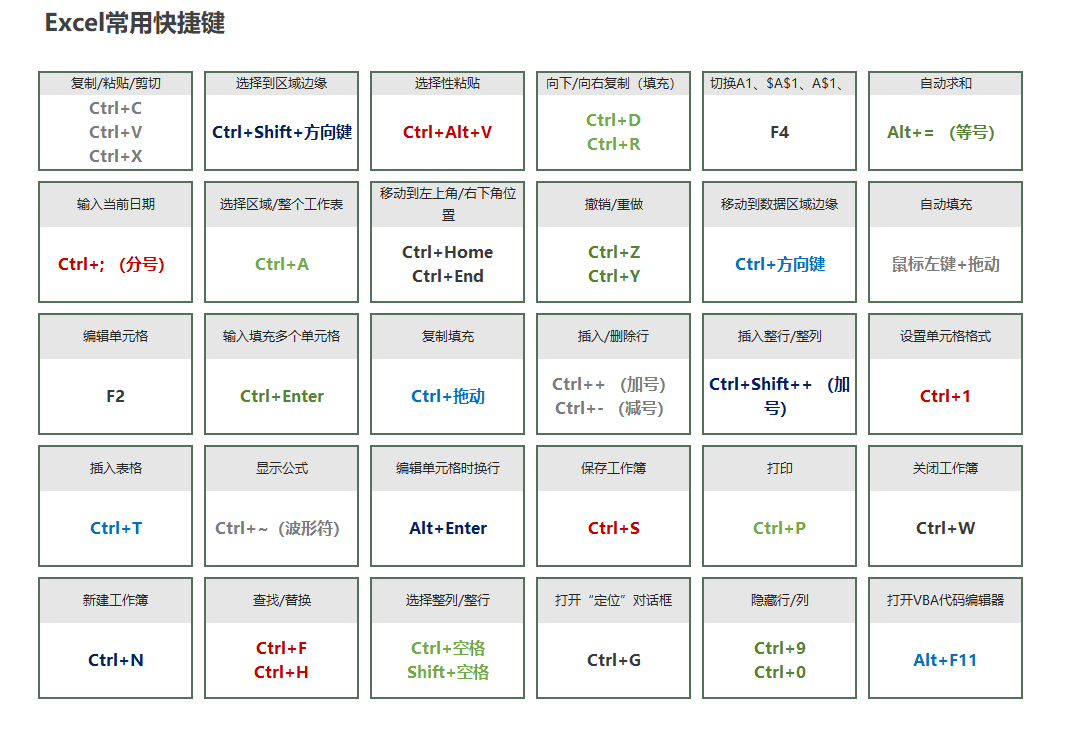
Task: Click the '插入整行/整列' header
Action: click(x=780, y=336)
